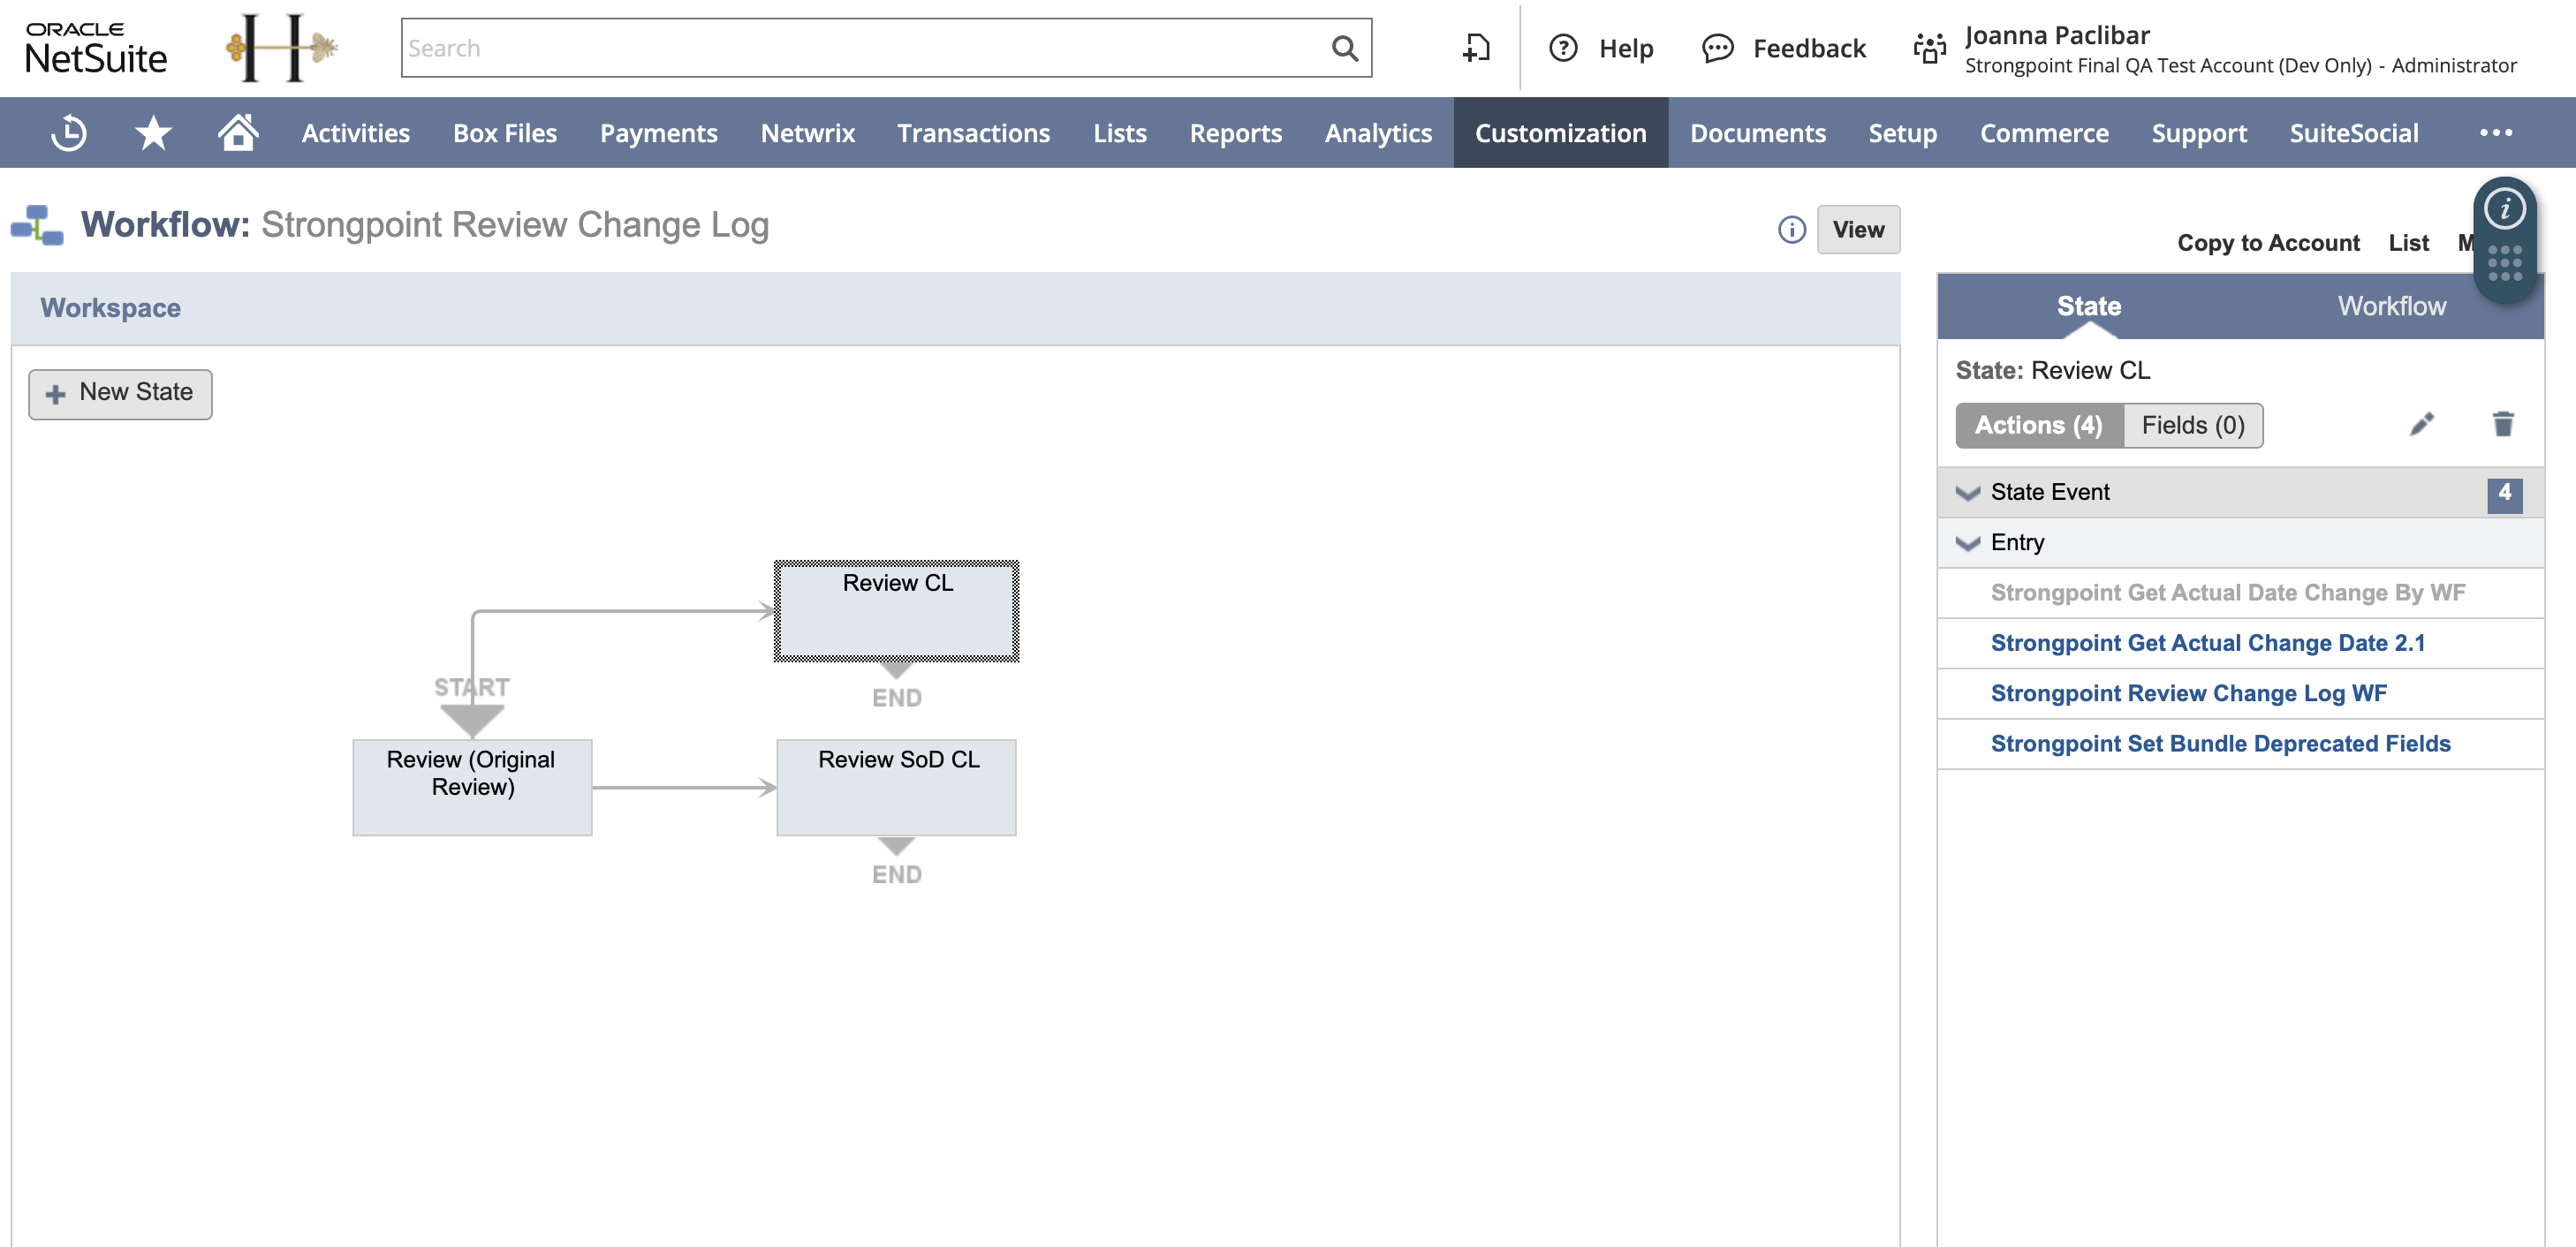Screen dimensions: 2576x1247
Task: Edit state with the pencil icon
Action: click(x=2421, y=425)
